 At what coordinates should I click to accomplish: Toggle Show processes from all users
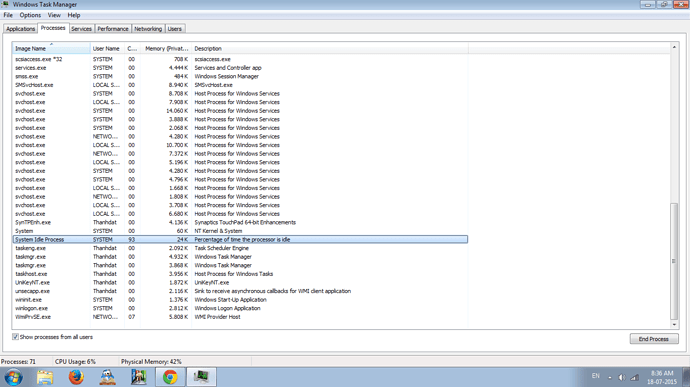[15, 337]
